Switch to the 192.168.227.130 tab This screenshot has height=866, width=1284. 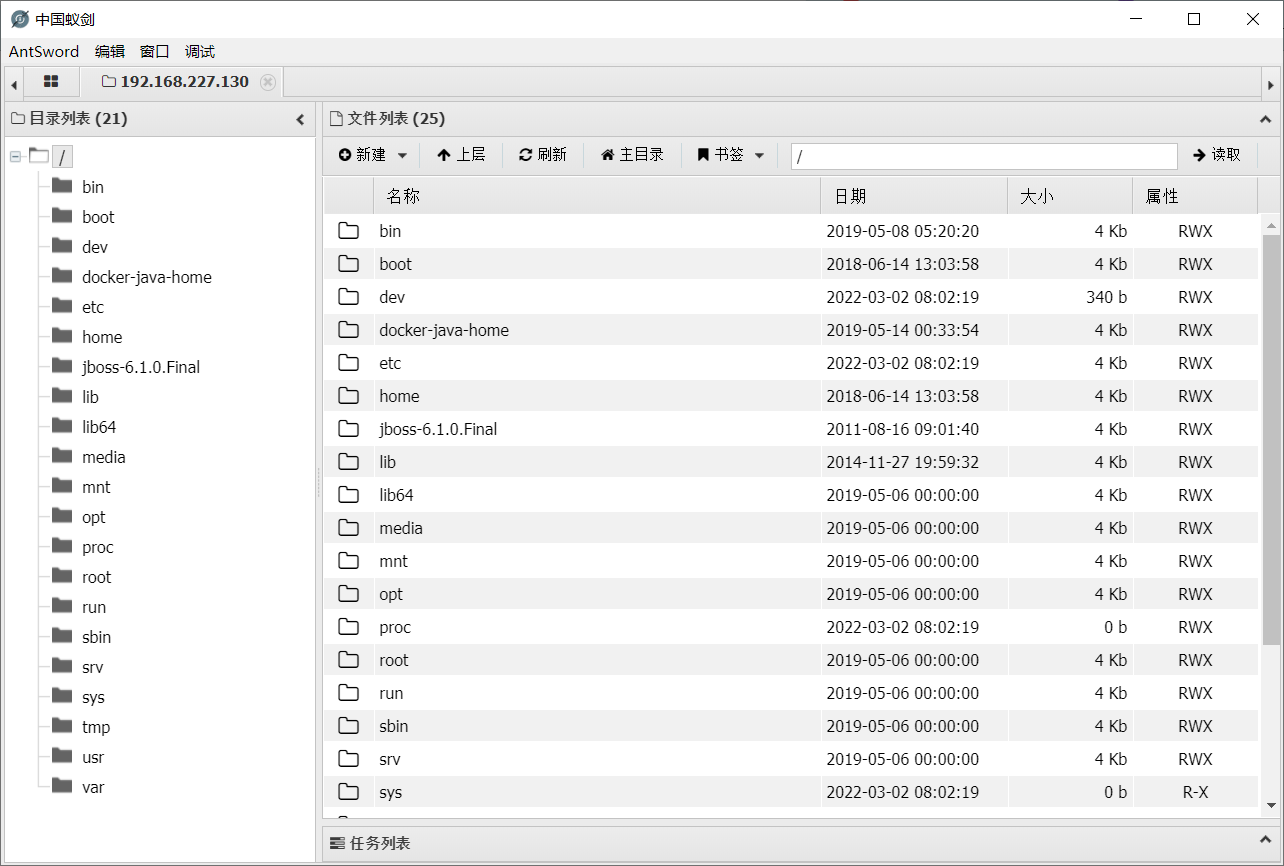(185, 82)
